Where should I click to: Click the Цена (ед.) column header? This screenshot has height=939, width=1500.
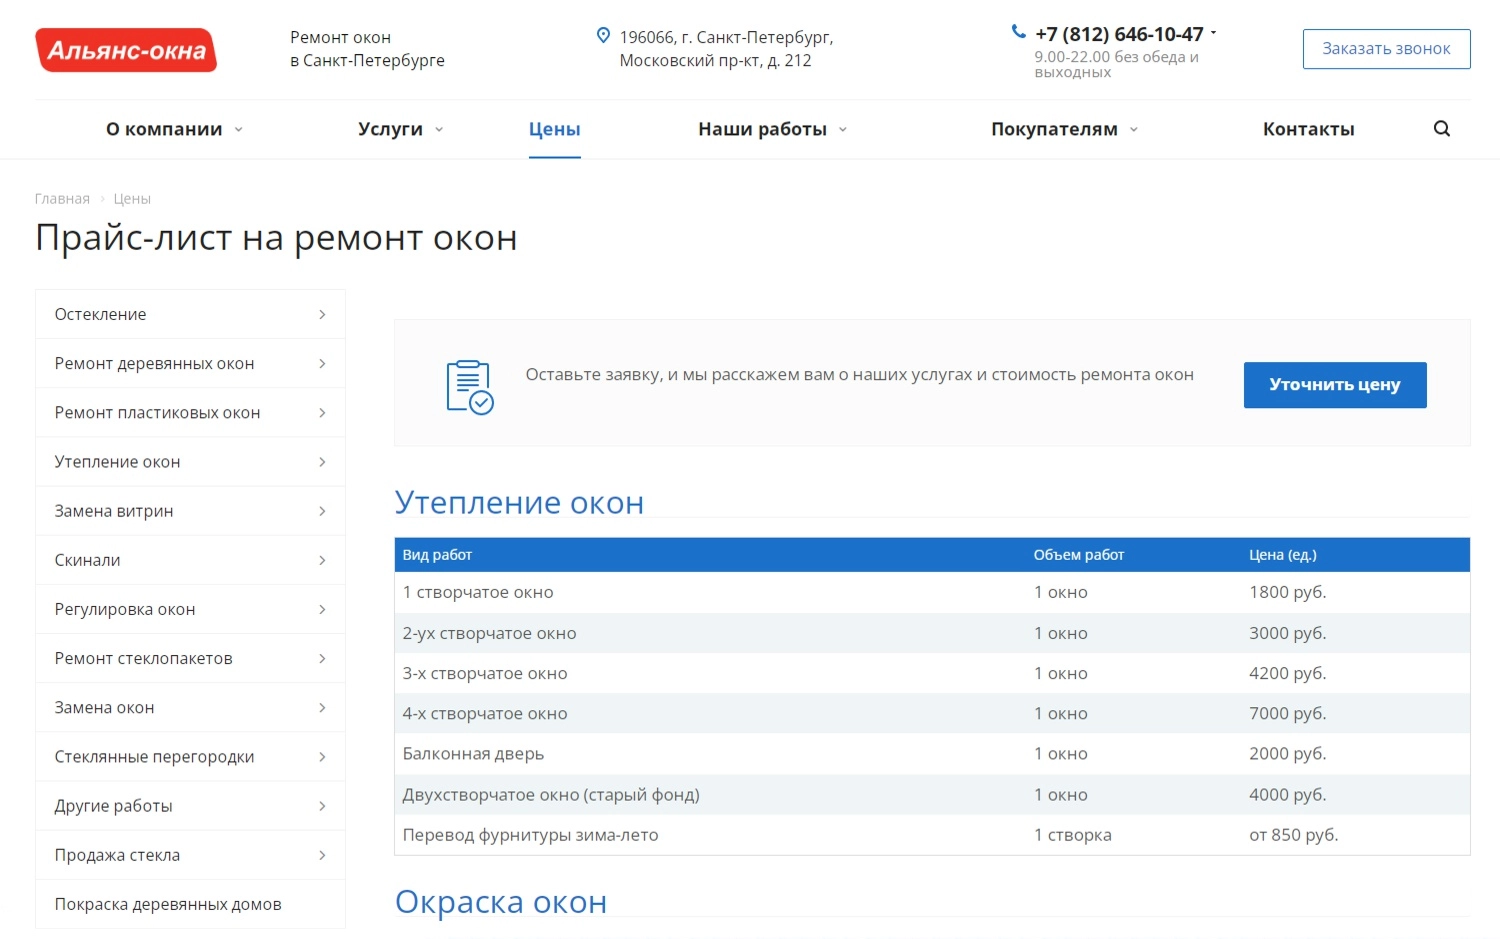pyautogui.click(x=1283, y=555)
